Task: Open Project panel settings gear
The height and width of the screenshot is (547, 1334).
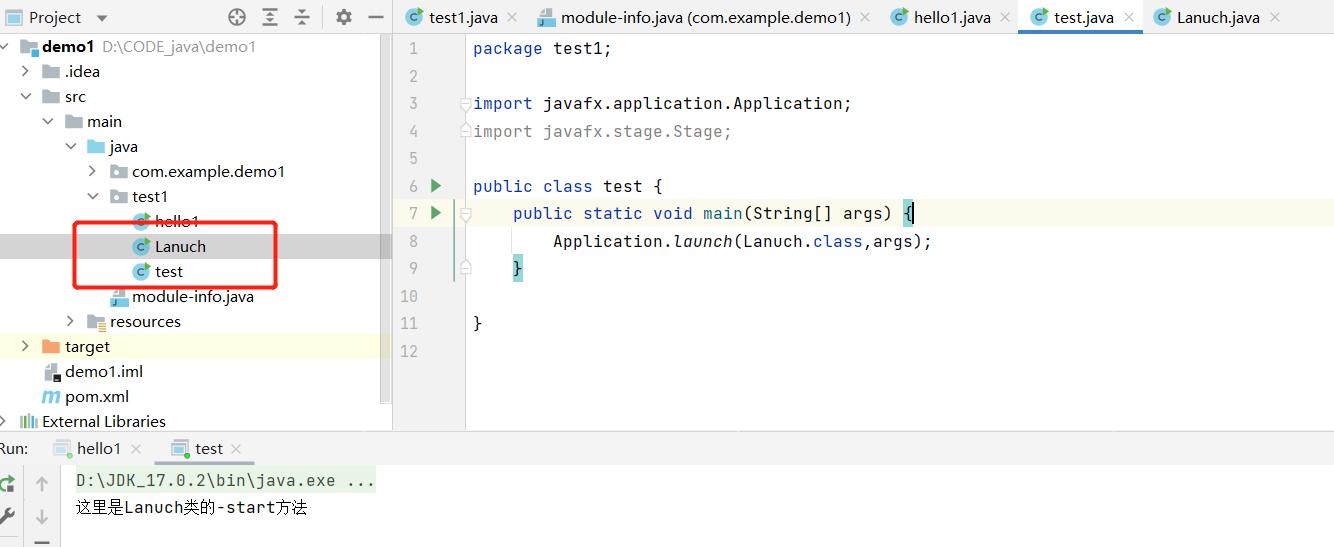Action: click(x=344, y=17)
